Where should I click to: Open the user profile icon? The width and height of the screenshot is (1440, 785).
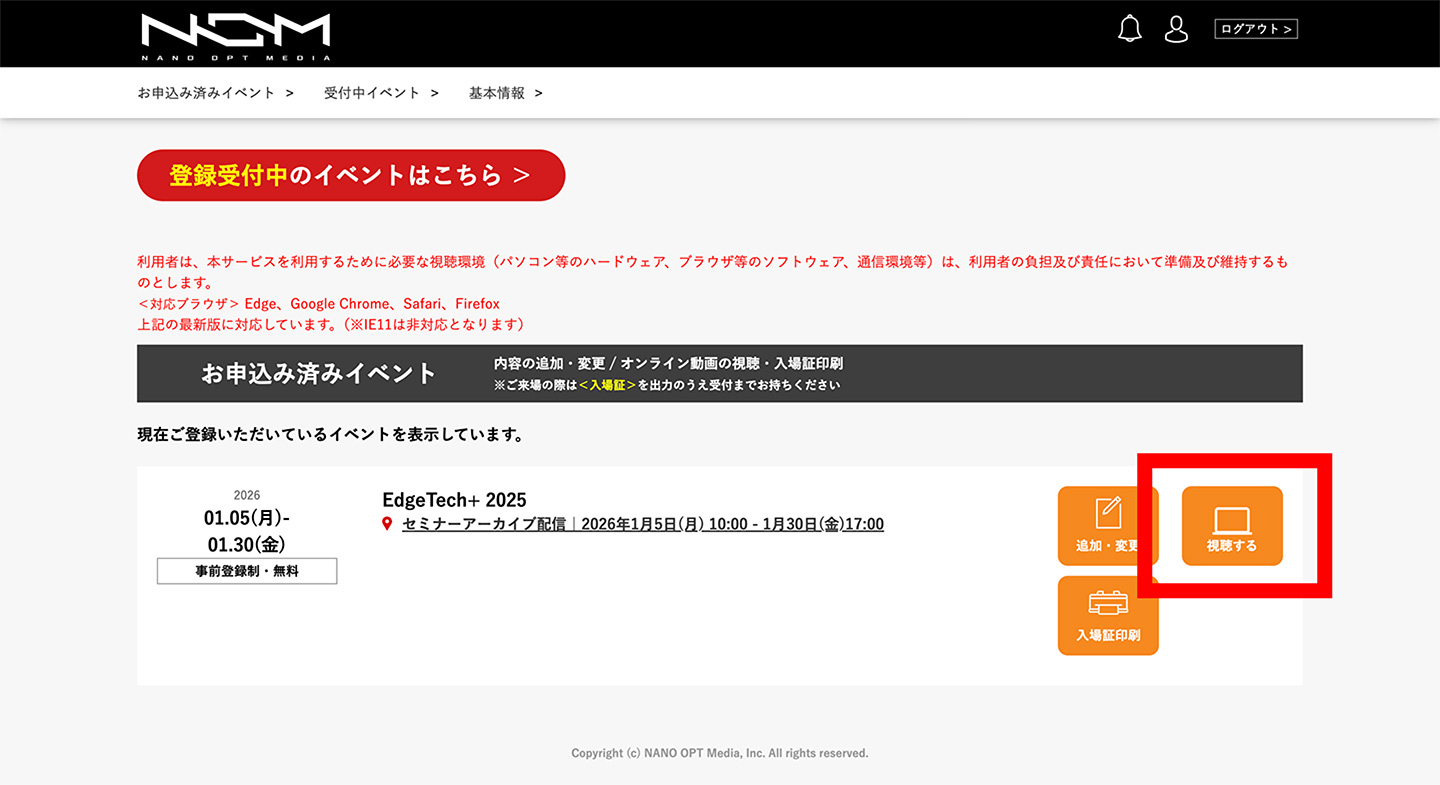point(1177,29)
